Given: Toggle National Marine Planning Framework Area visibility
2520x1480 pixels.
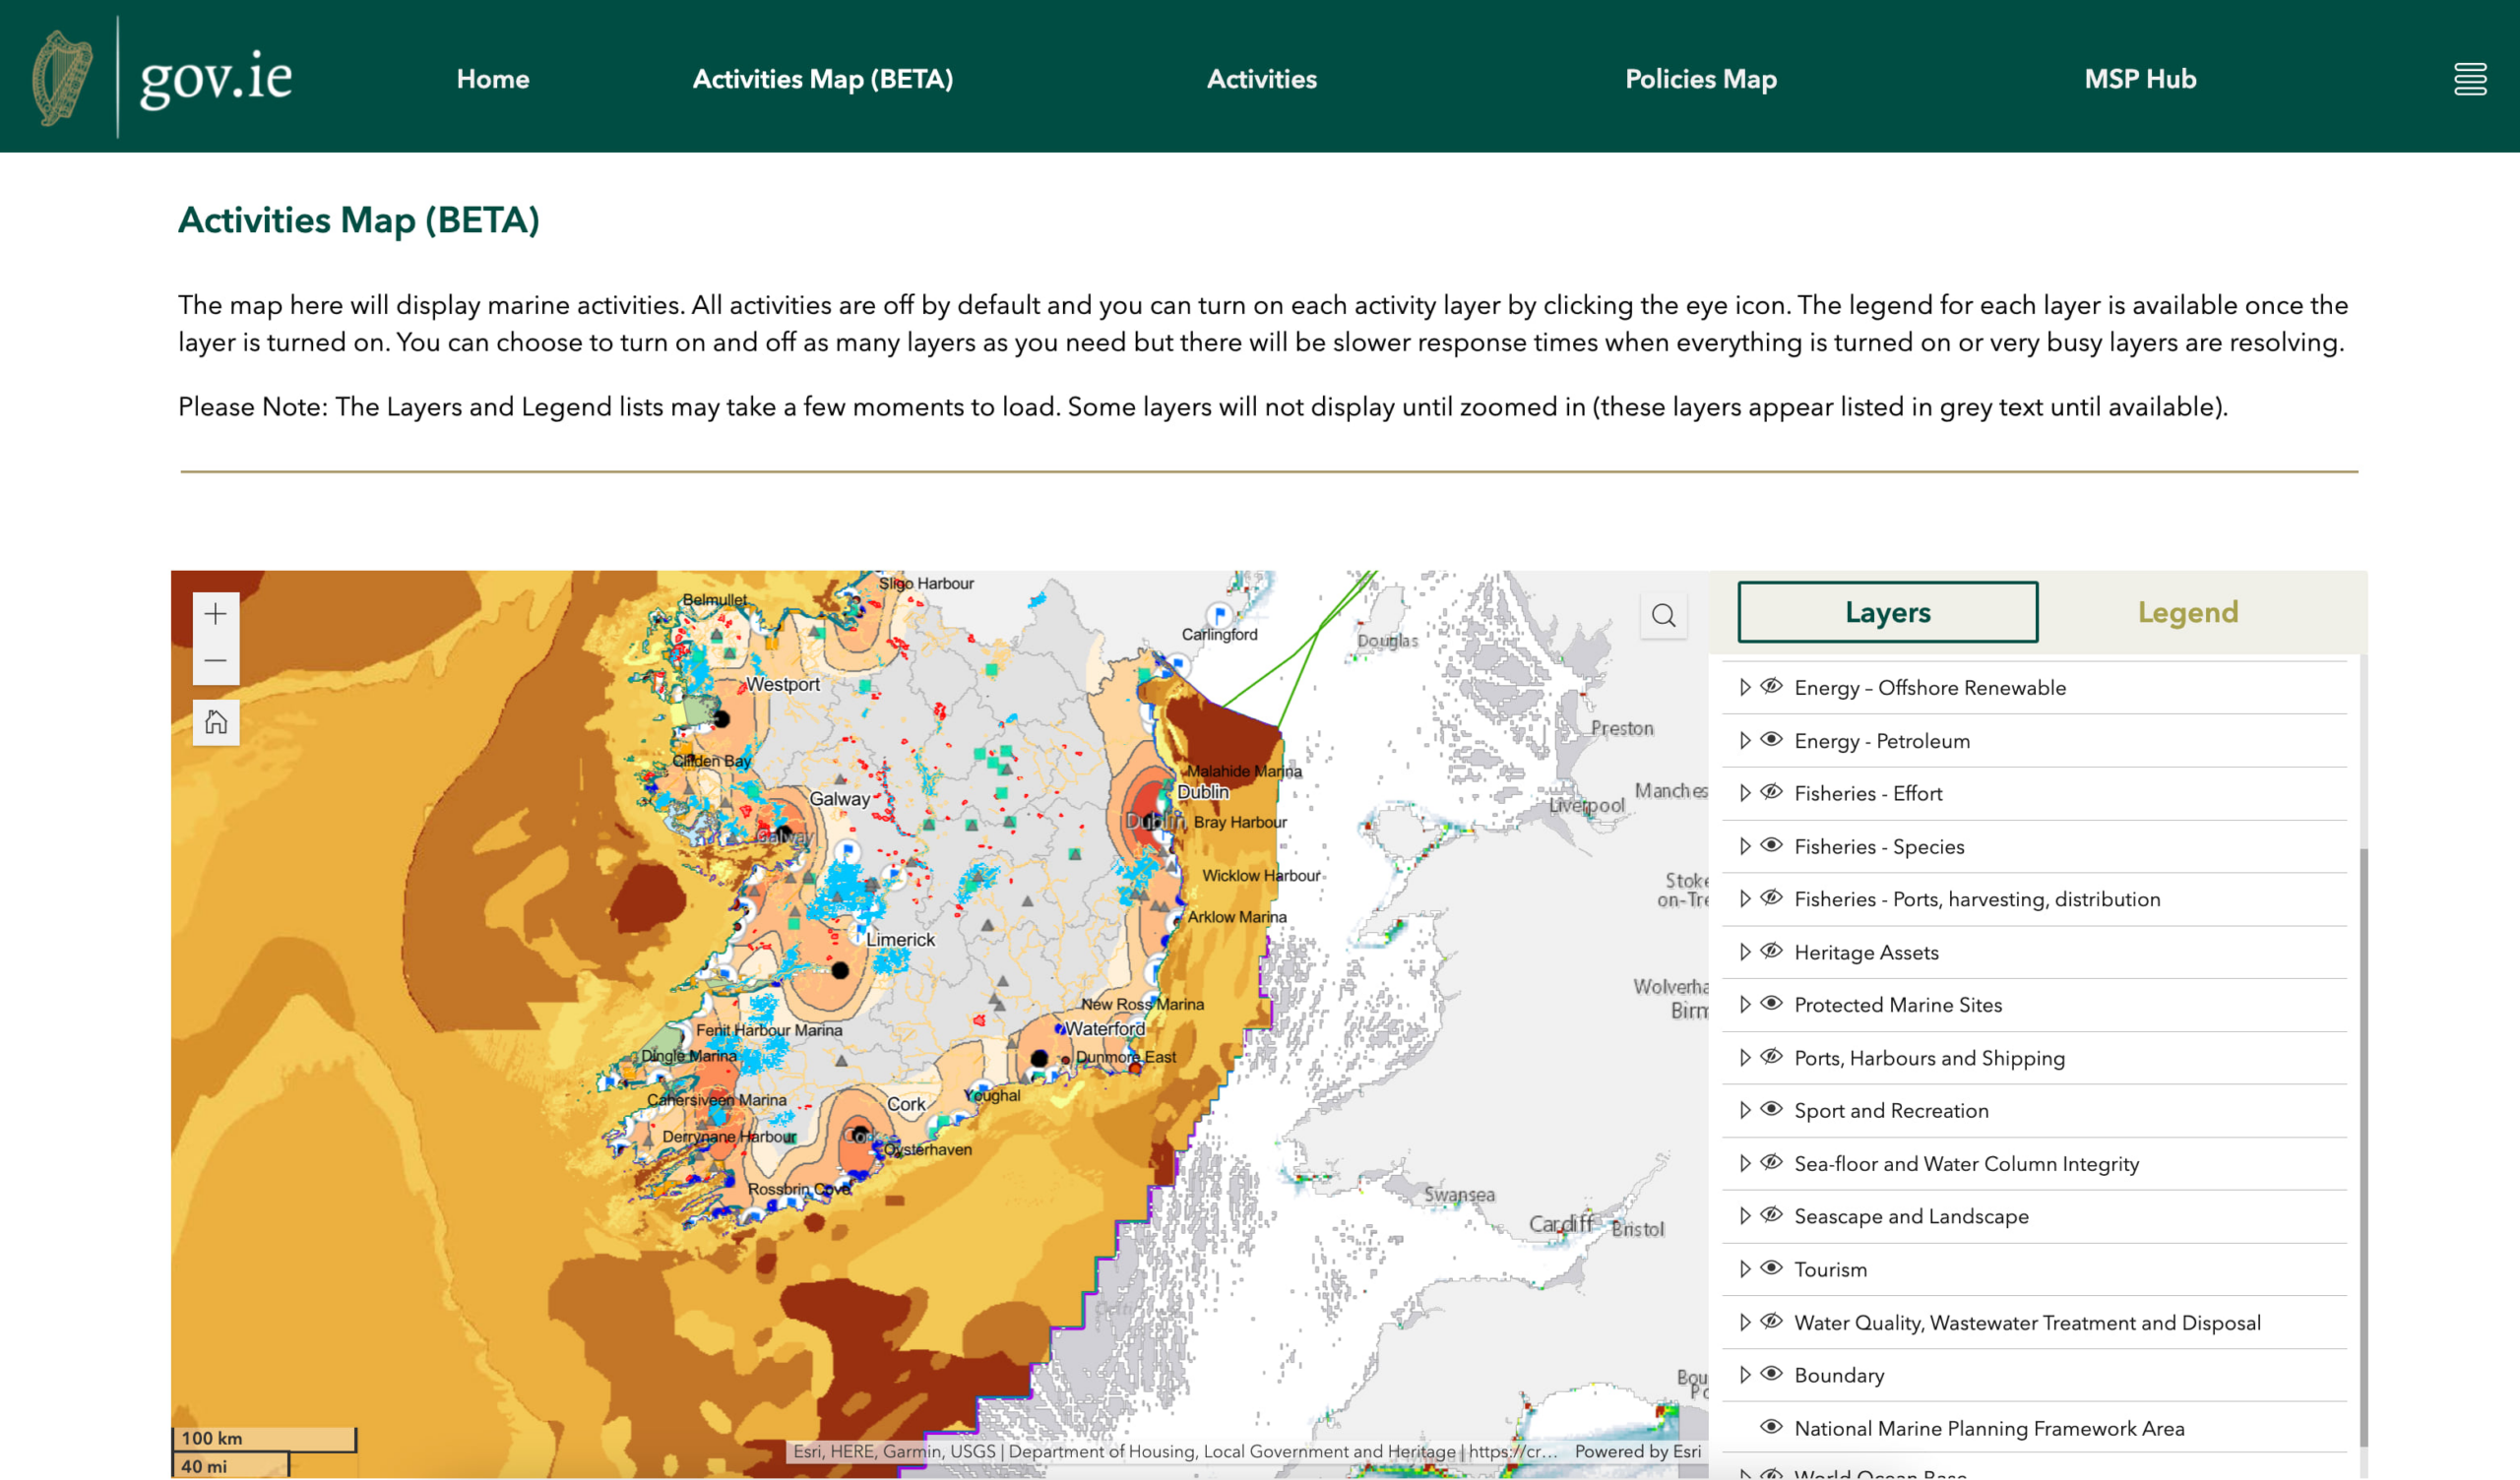Looking at the screenshot, I should 1771,1427.
